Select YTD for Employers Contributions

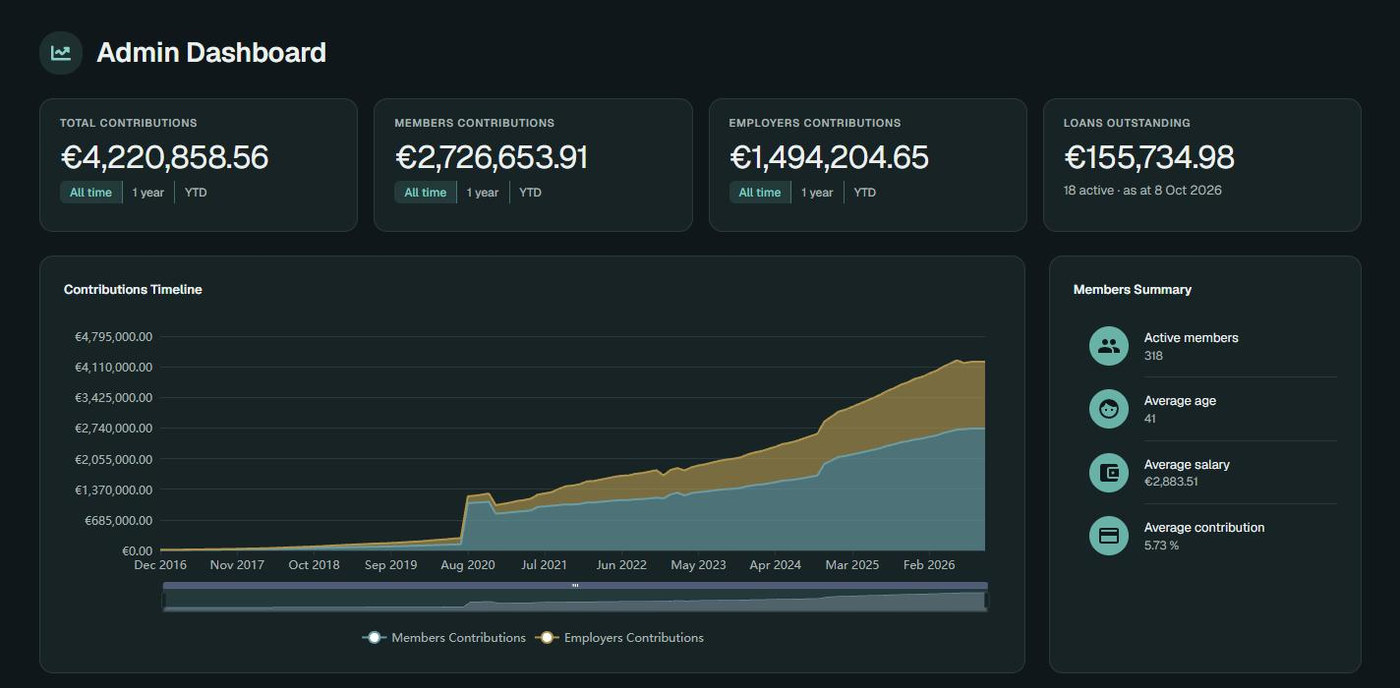(x=865, y=192)
